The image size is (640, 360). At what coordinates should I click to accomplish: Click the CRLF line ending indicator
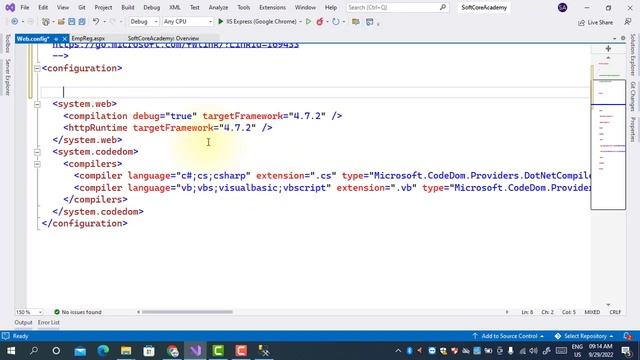coord(615,312)
